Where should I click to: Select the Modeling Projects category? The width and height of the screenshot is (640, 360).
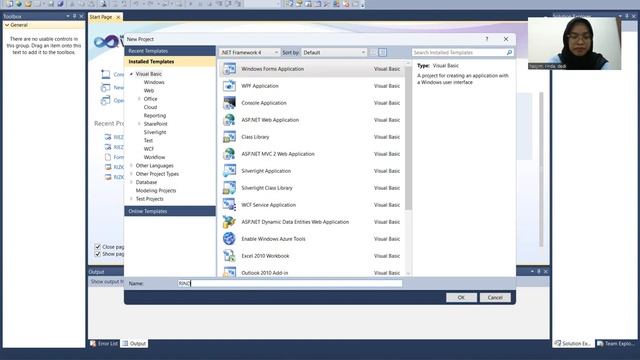[x=156, y=191]
